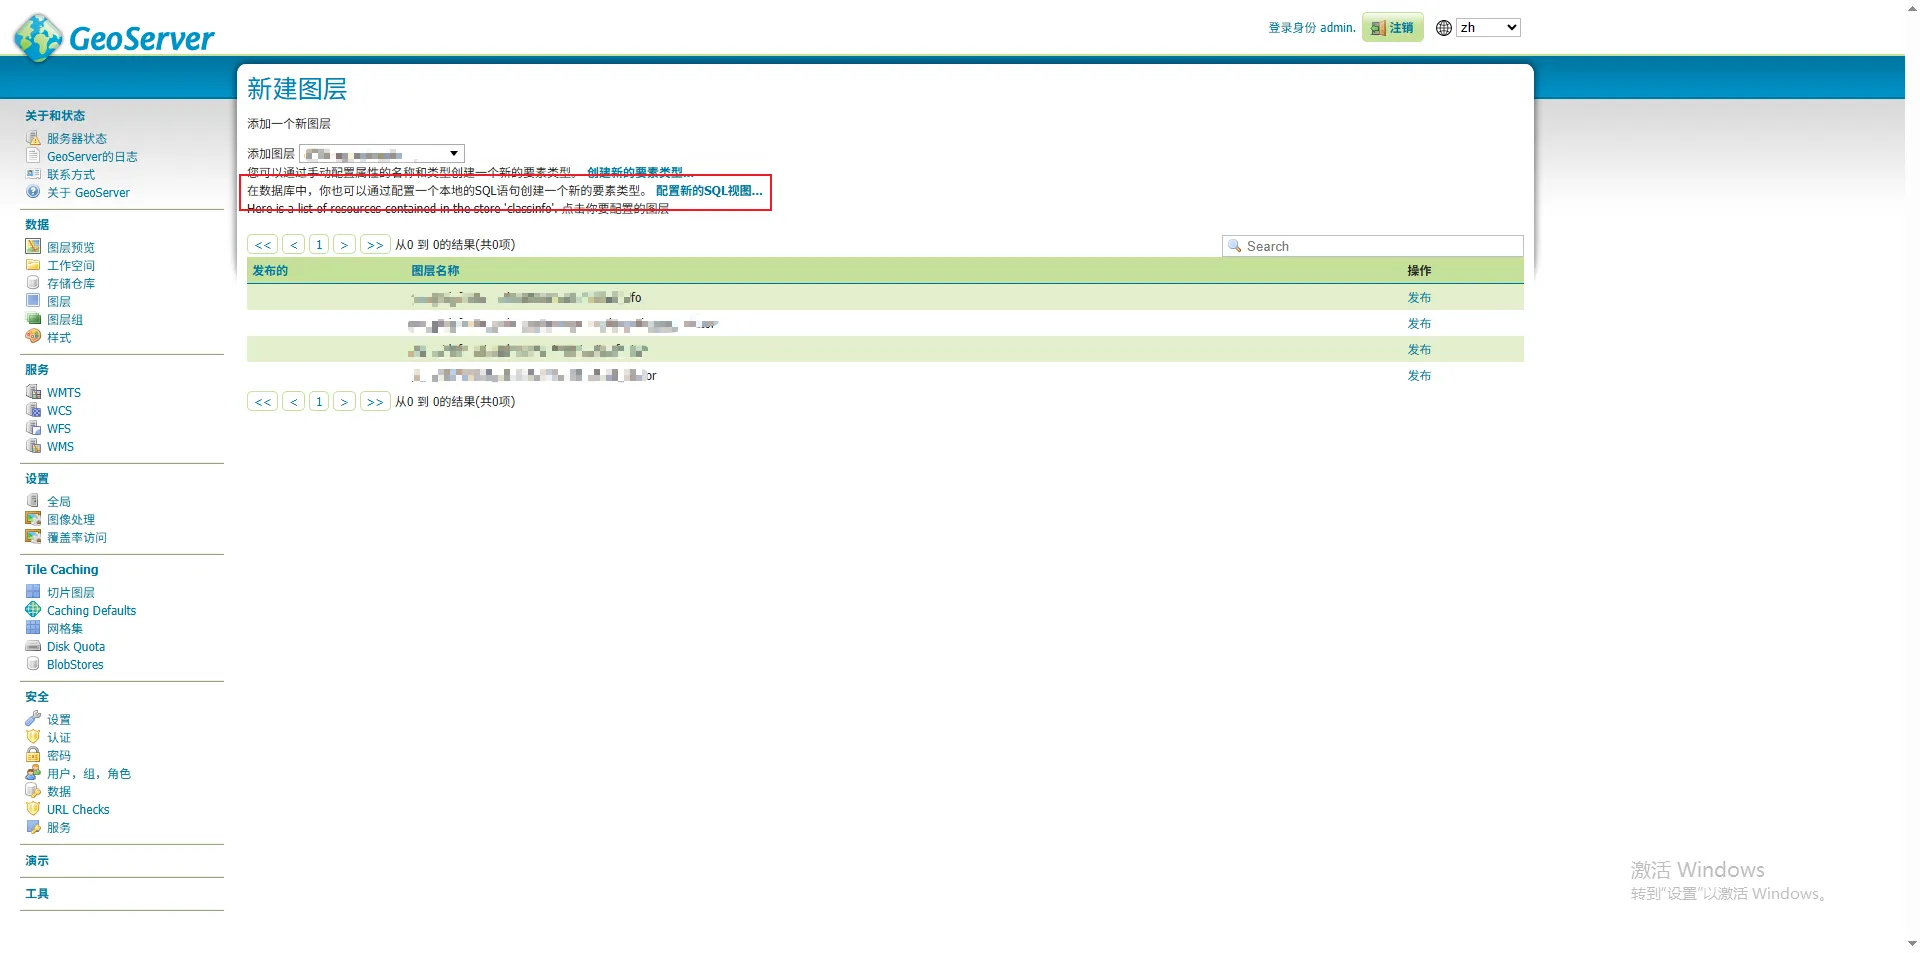
Task: Click the GeoServer logo icon
Action: 38,37
